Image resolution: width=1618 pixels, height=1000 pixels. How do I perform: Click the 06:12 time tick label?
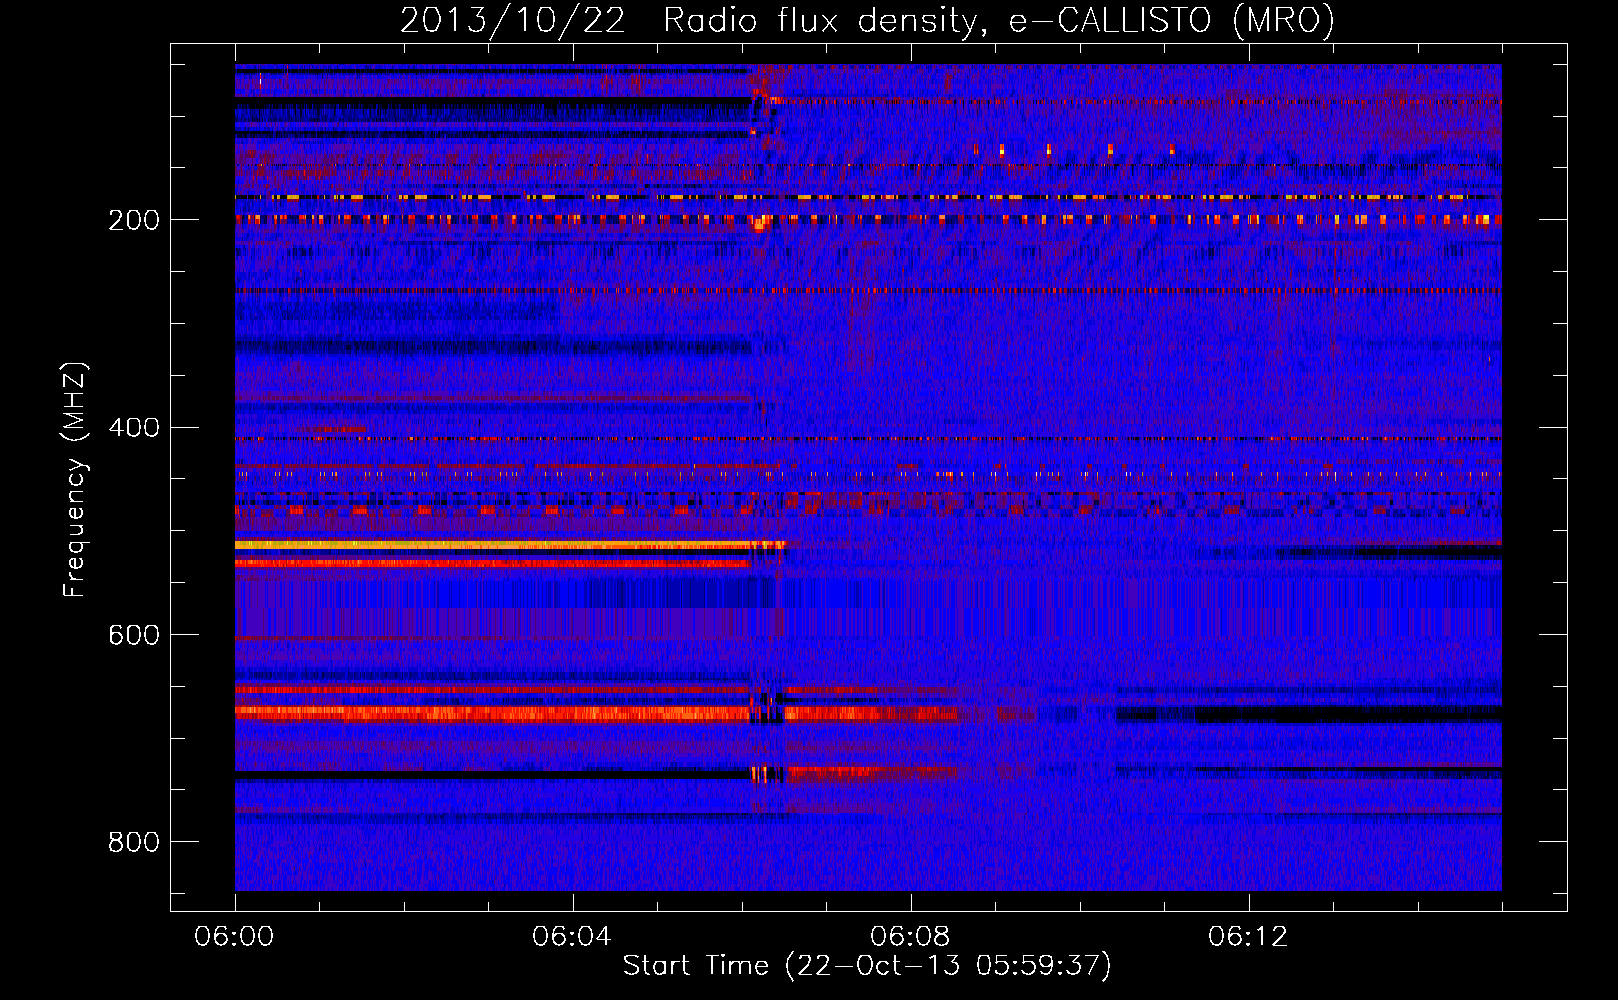click(x=1248, y=936)
